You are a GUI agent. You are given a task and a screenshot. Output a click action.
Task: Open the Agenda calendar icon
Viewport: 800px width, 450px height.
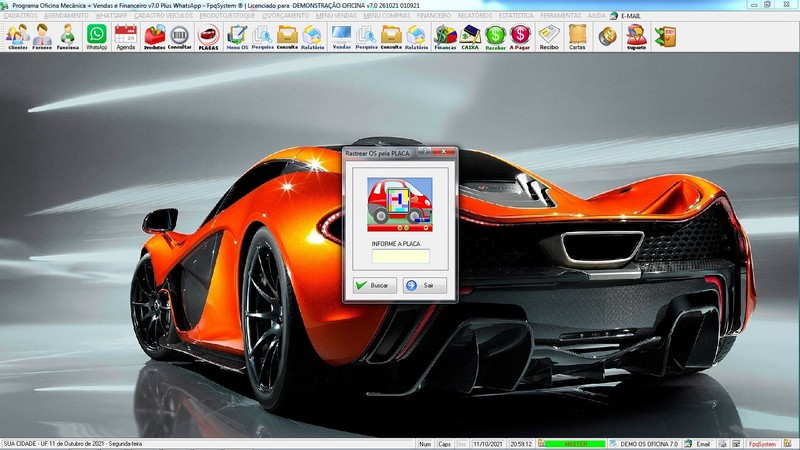126,37
